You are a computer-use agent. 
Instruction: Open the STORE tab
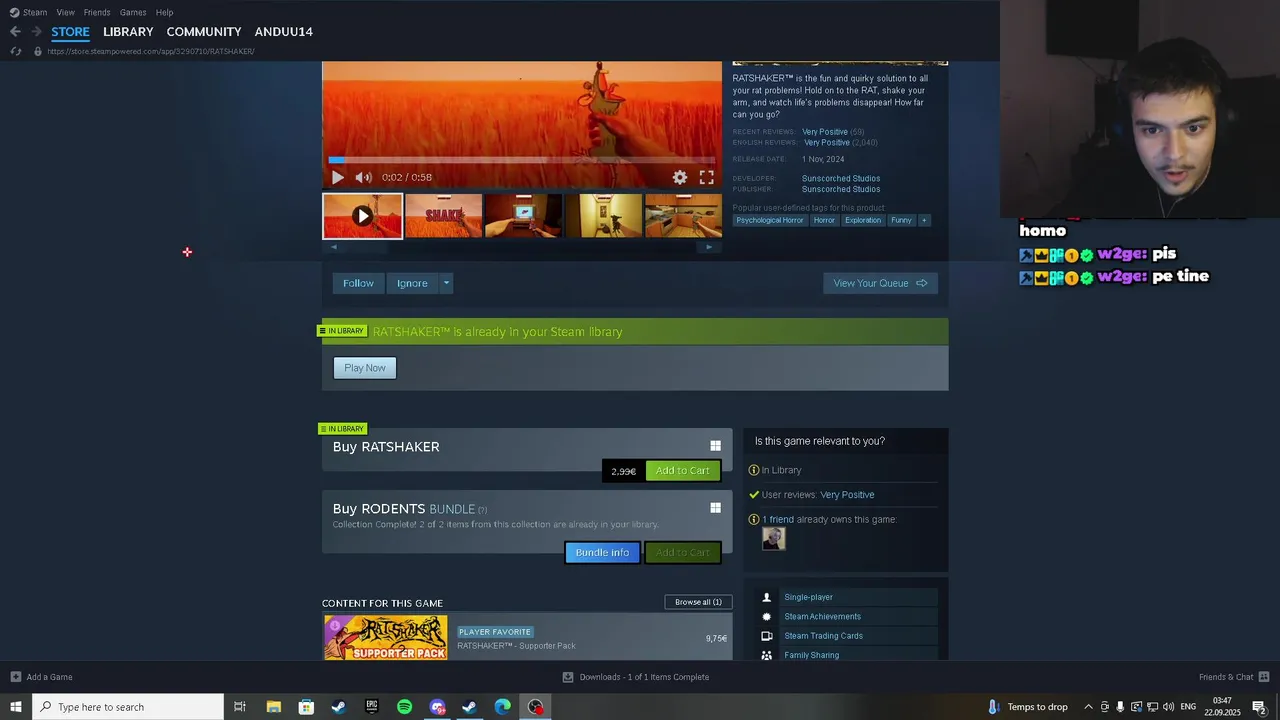coord(70,32)
